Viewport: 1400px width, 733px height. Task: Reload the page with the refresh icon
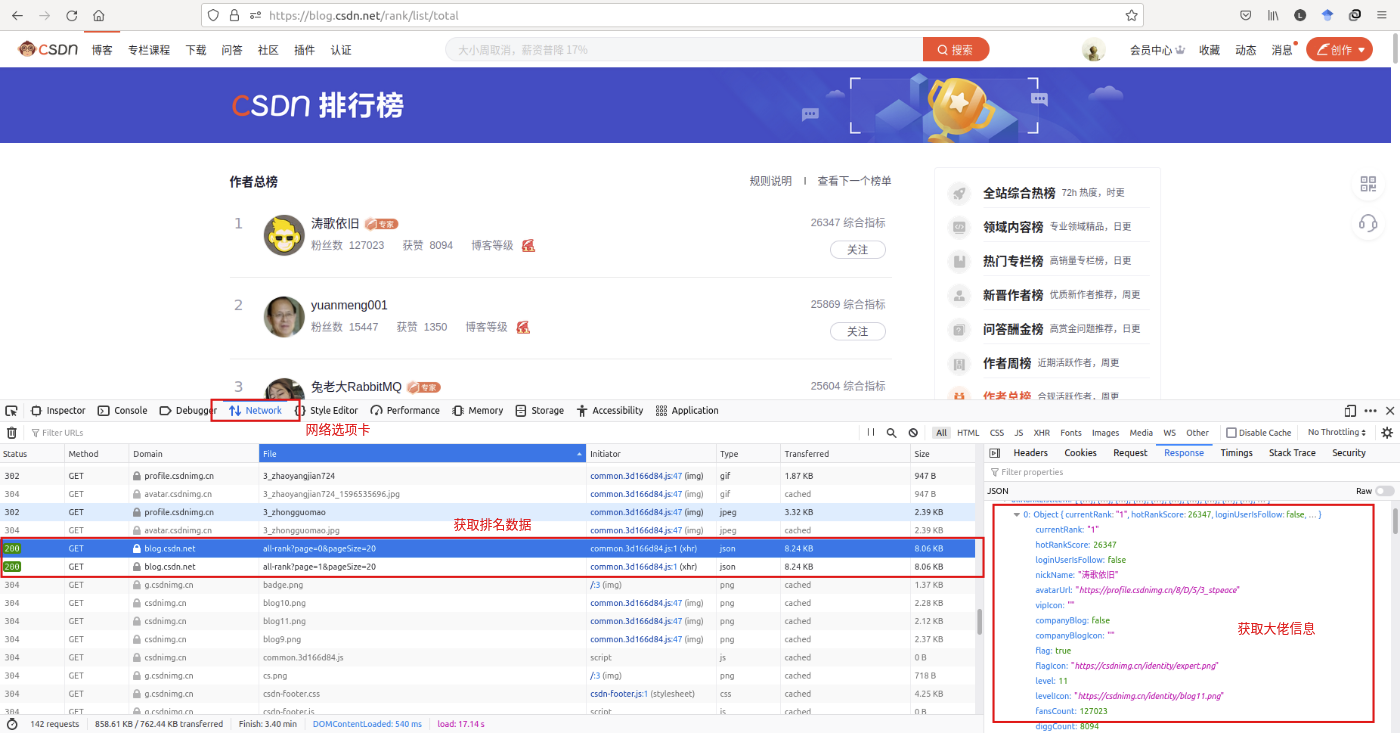coord(71,16)
